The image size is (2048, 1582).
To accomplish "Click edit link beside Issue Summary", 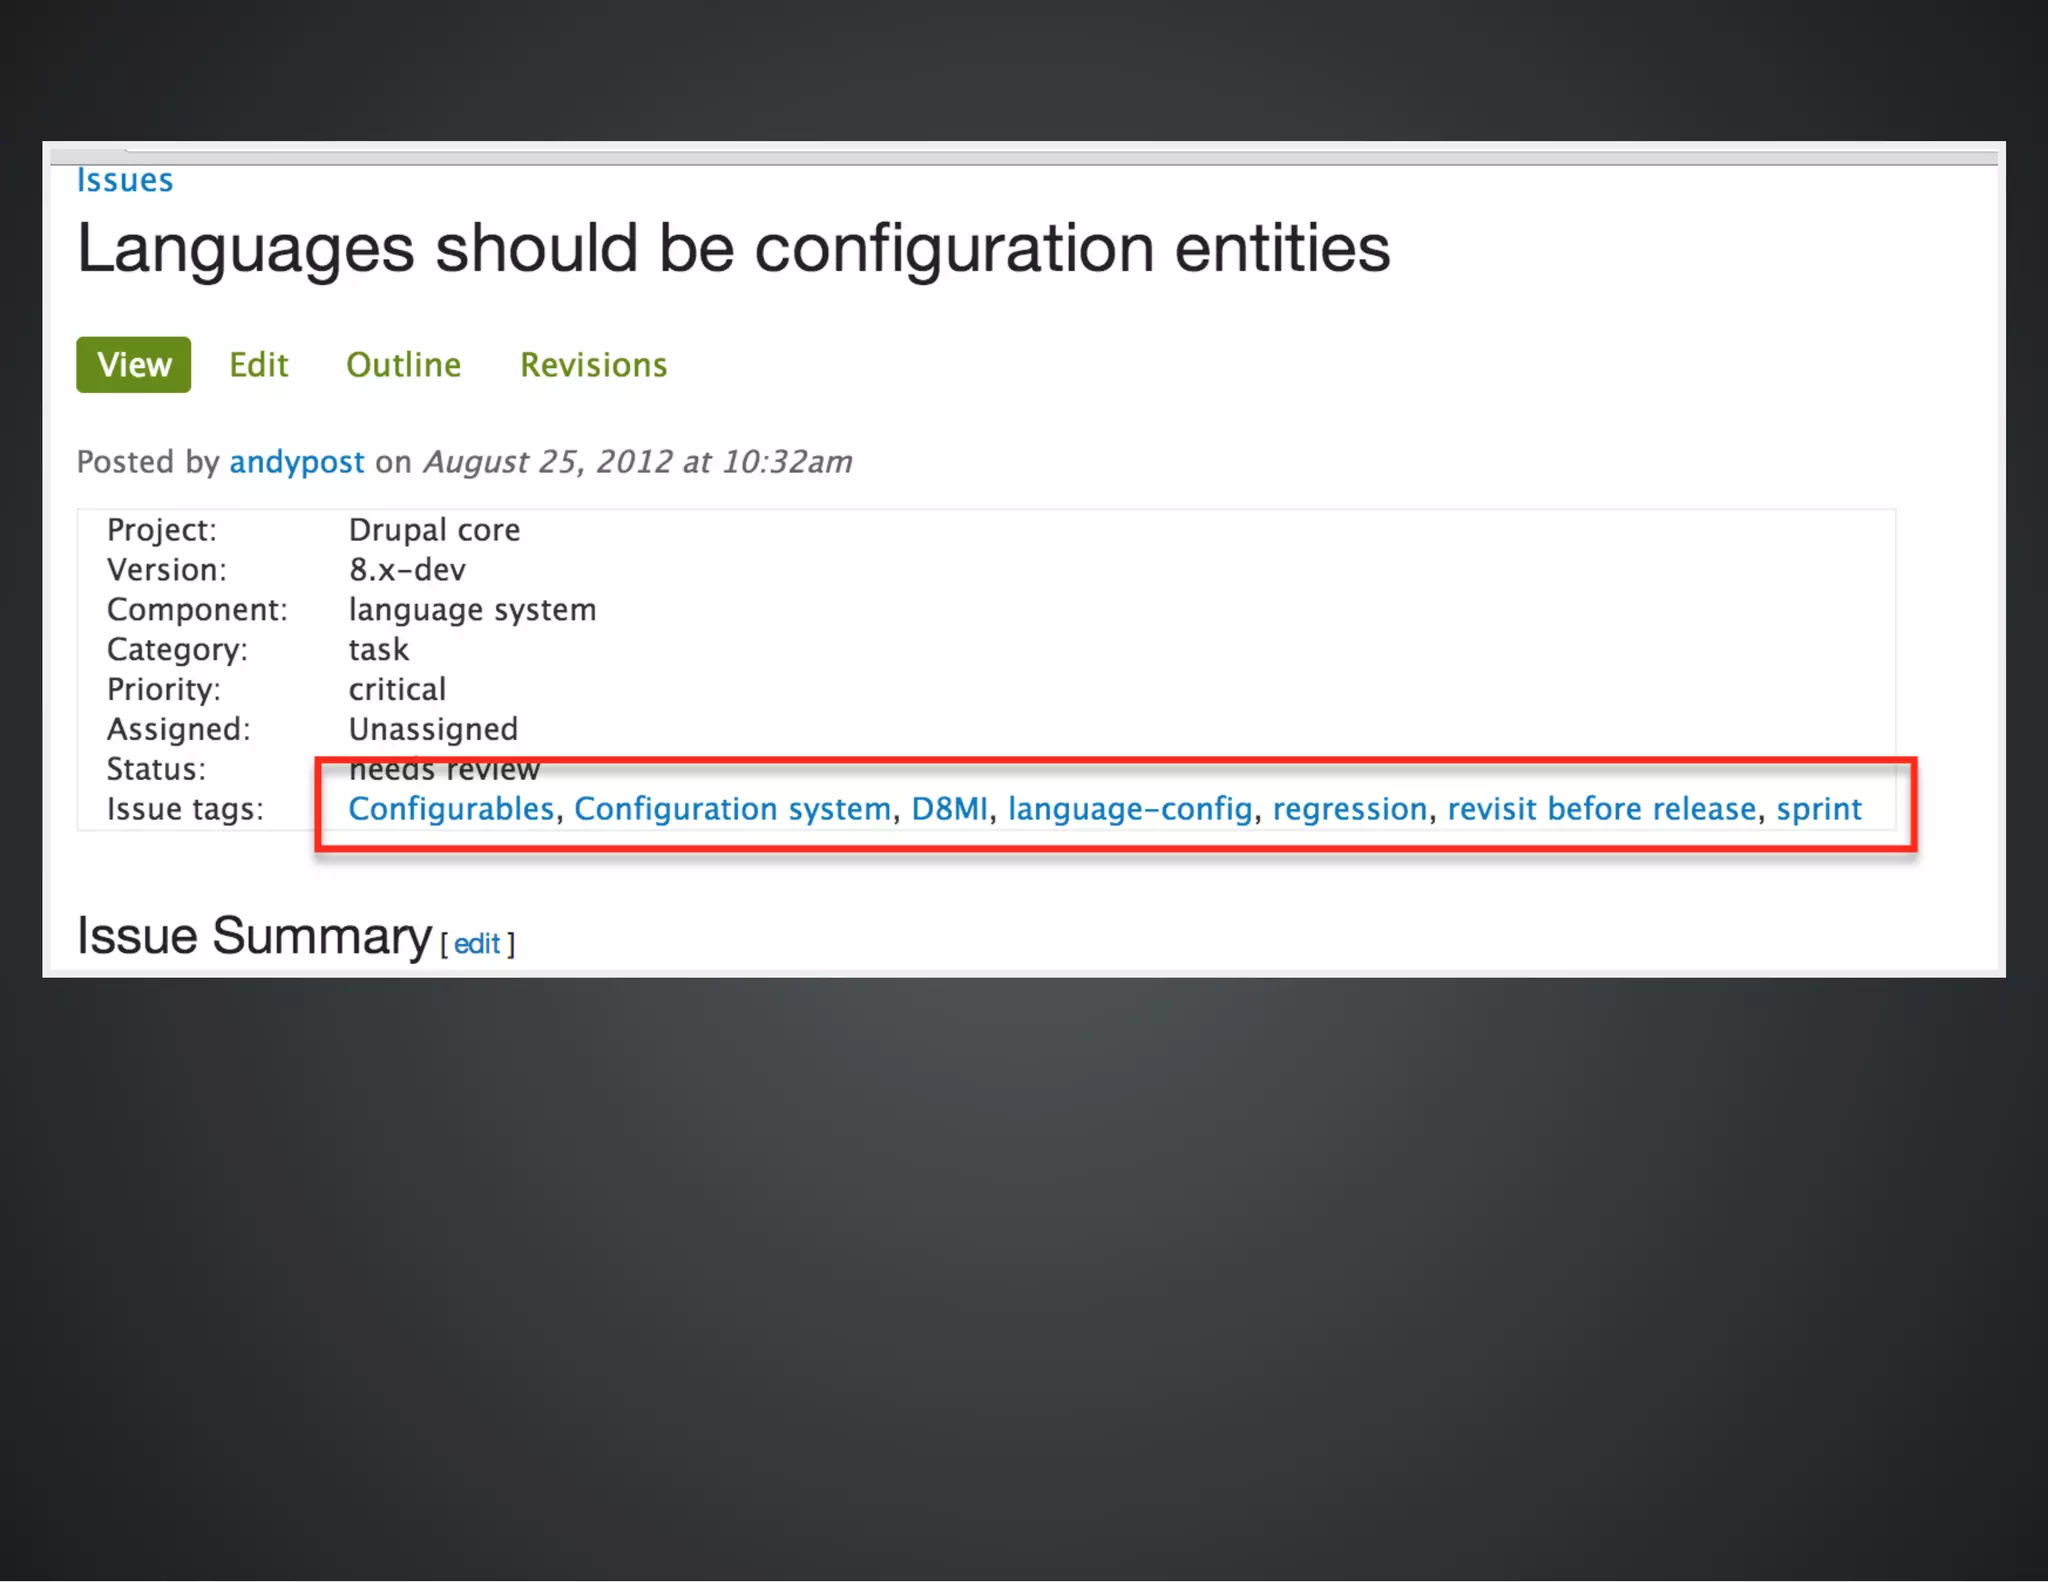I will click(477, 944).
